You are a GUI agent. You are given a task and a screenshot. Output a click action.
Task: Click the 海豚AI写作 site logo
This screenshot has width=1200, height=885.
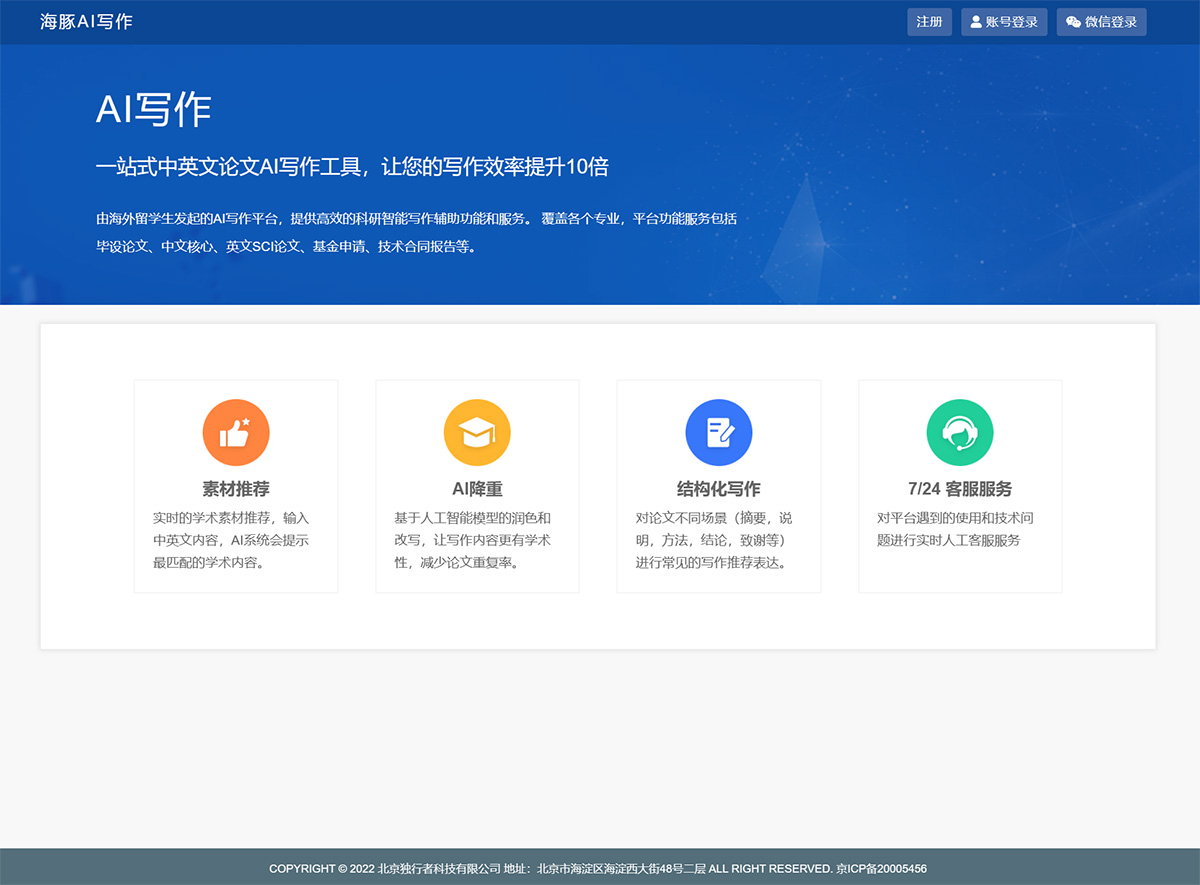tap(86, 22)
